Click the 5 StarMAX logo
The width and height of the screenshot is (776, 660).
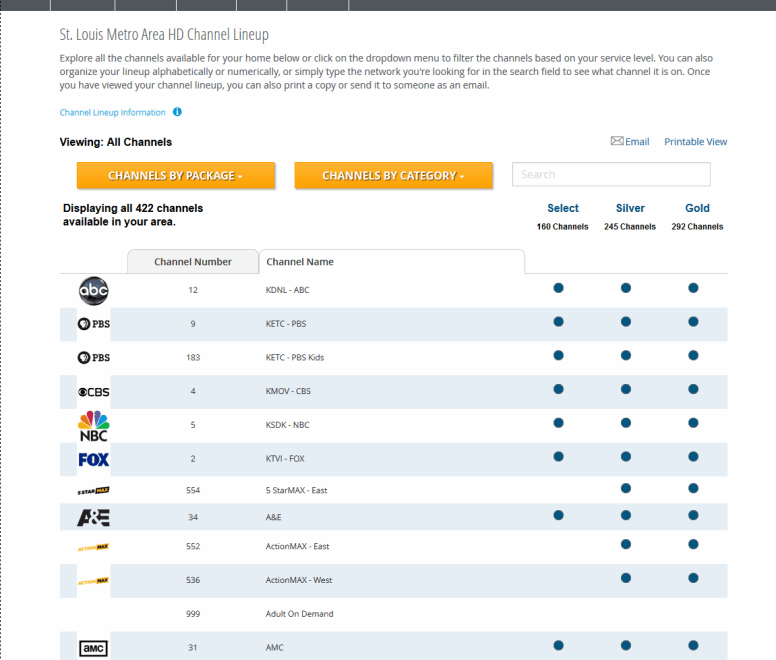[x=93, y=491]
